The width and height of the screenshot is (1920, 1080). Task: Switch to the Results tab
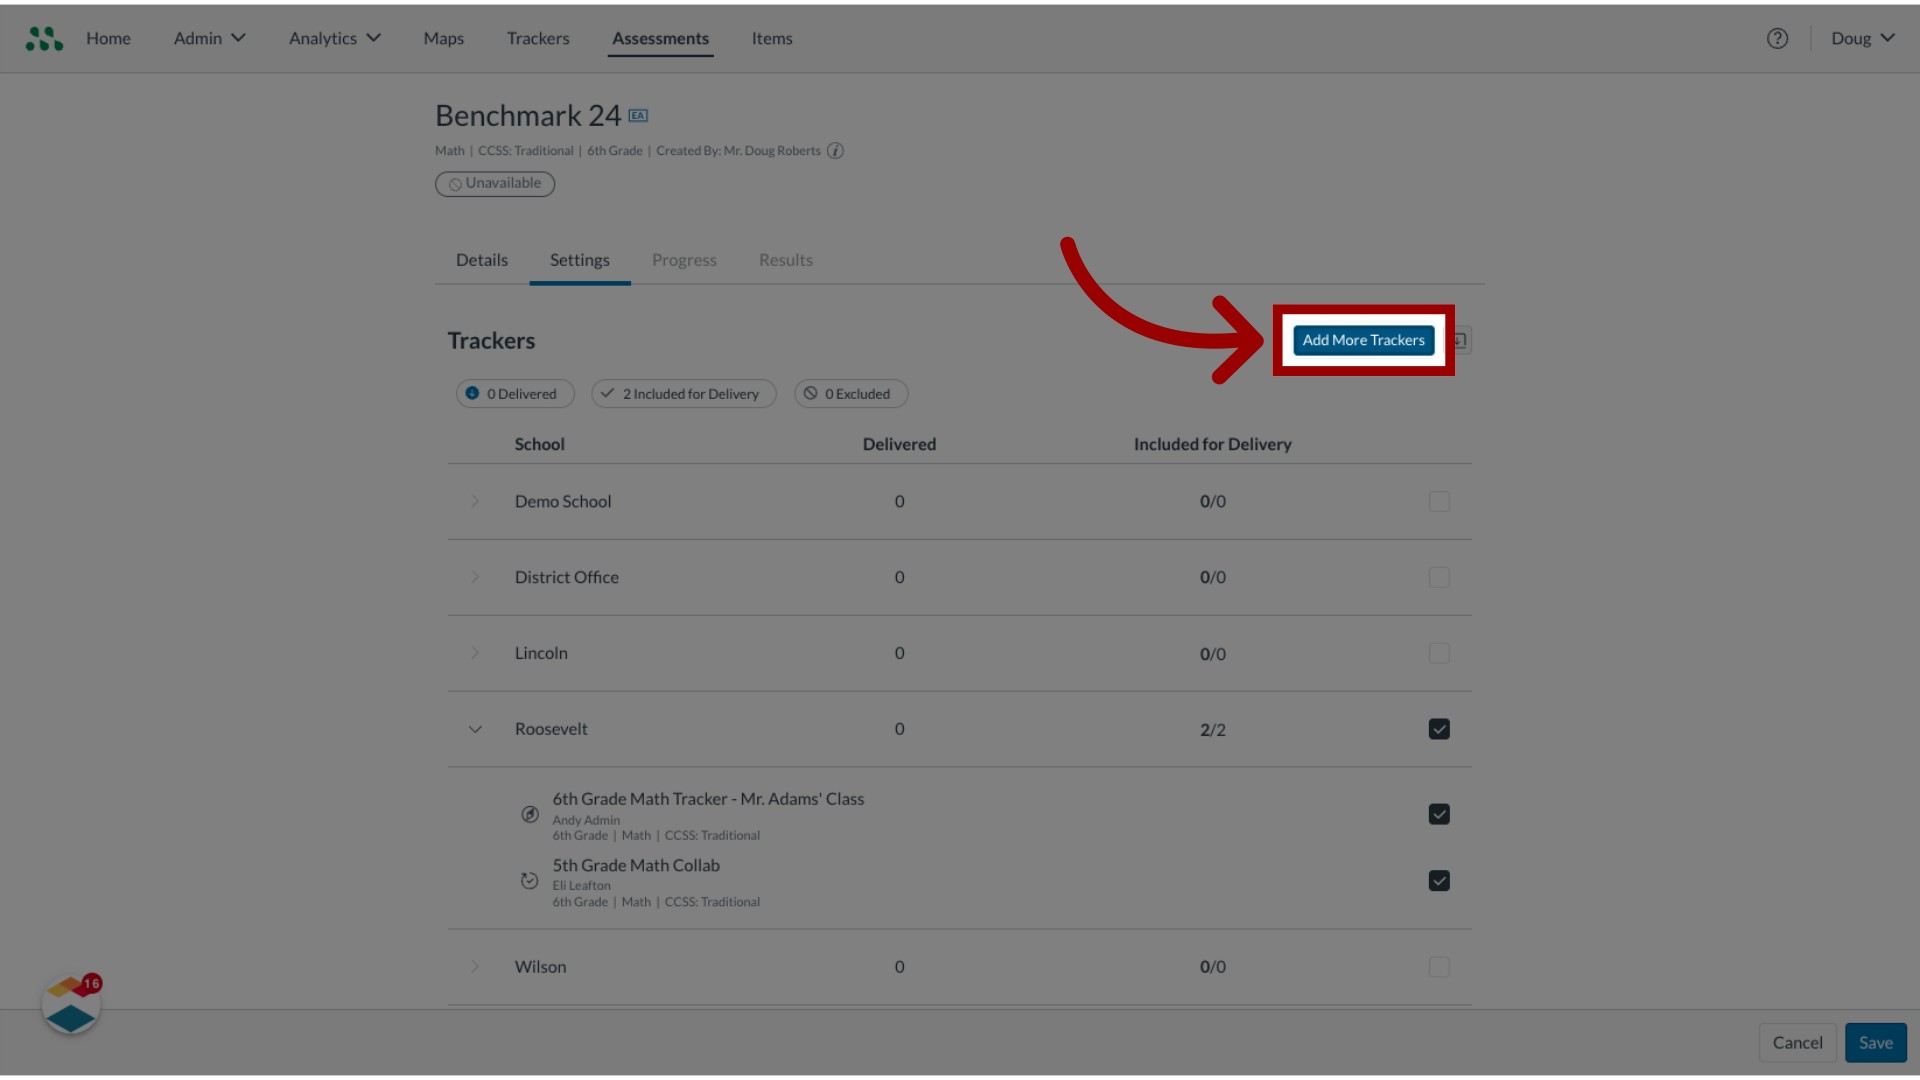pos(785,258)
